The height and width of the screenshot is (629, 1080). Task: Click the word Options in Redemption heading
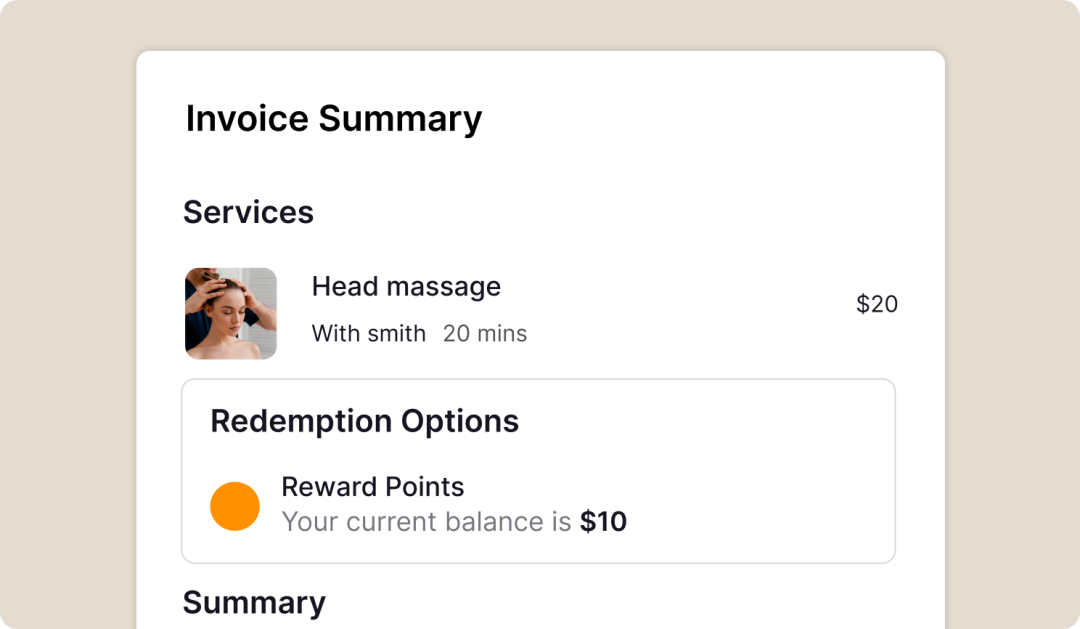tap(460, 421)
